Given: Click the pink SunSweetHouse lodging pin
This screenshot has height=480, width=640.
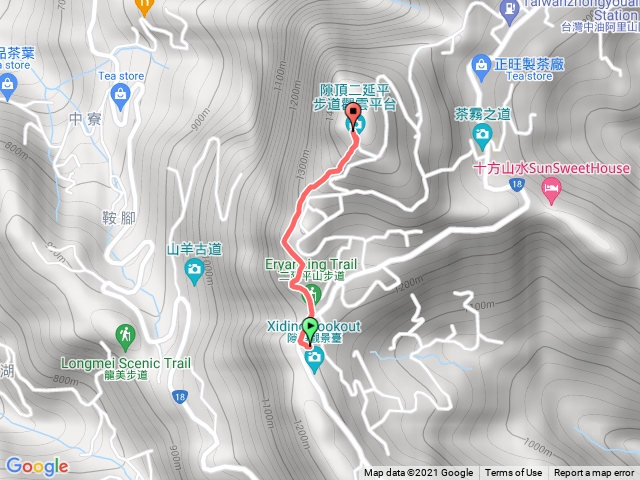Looking at the screenshot, I should 551,191.
